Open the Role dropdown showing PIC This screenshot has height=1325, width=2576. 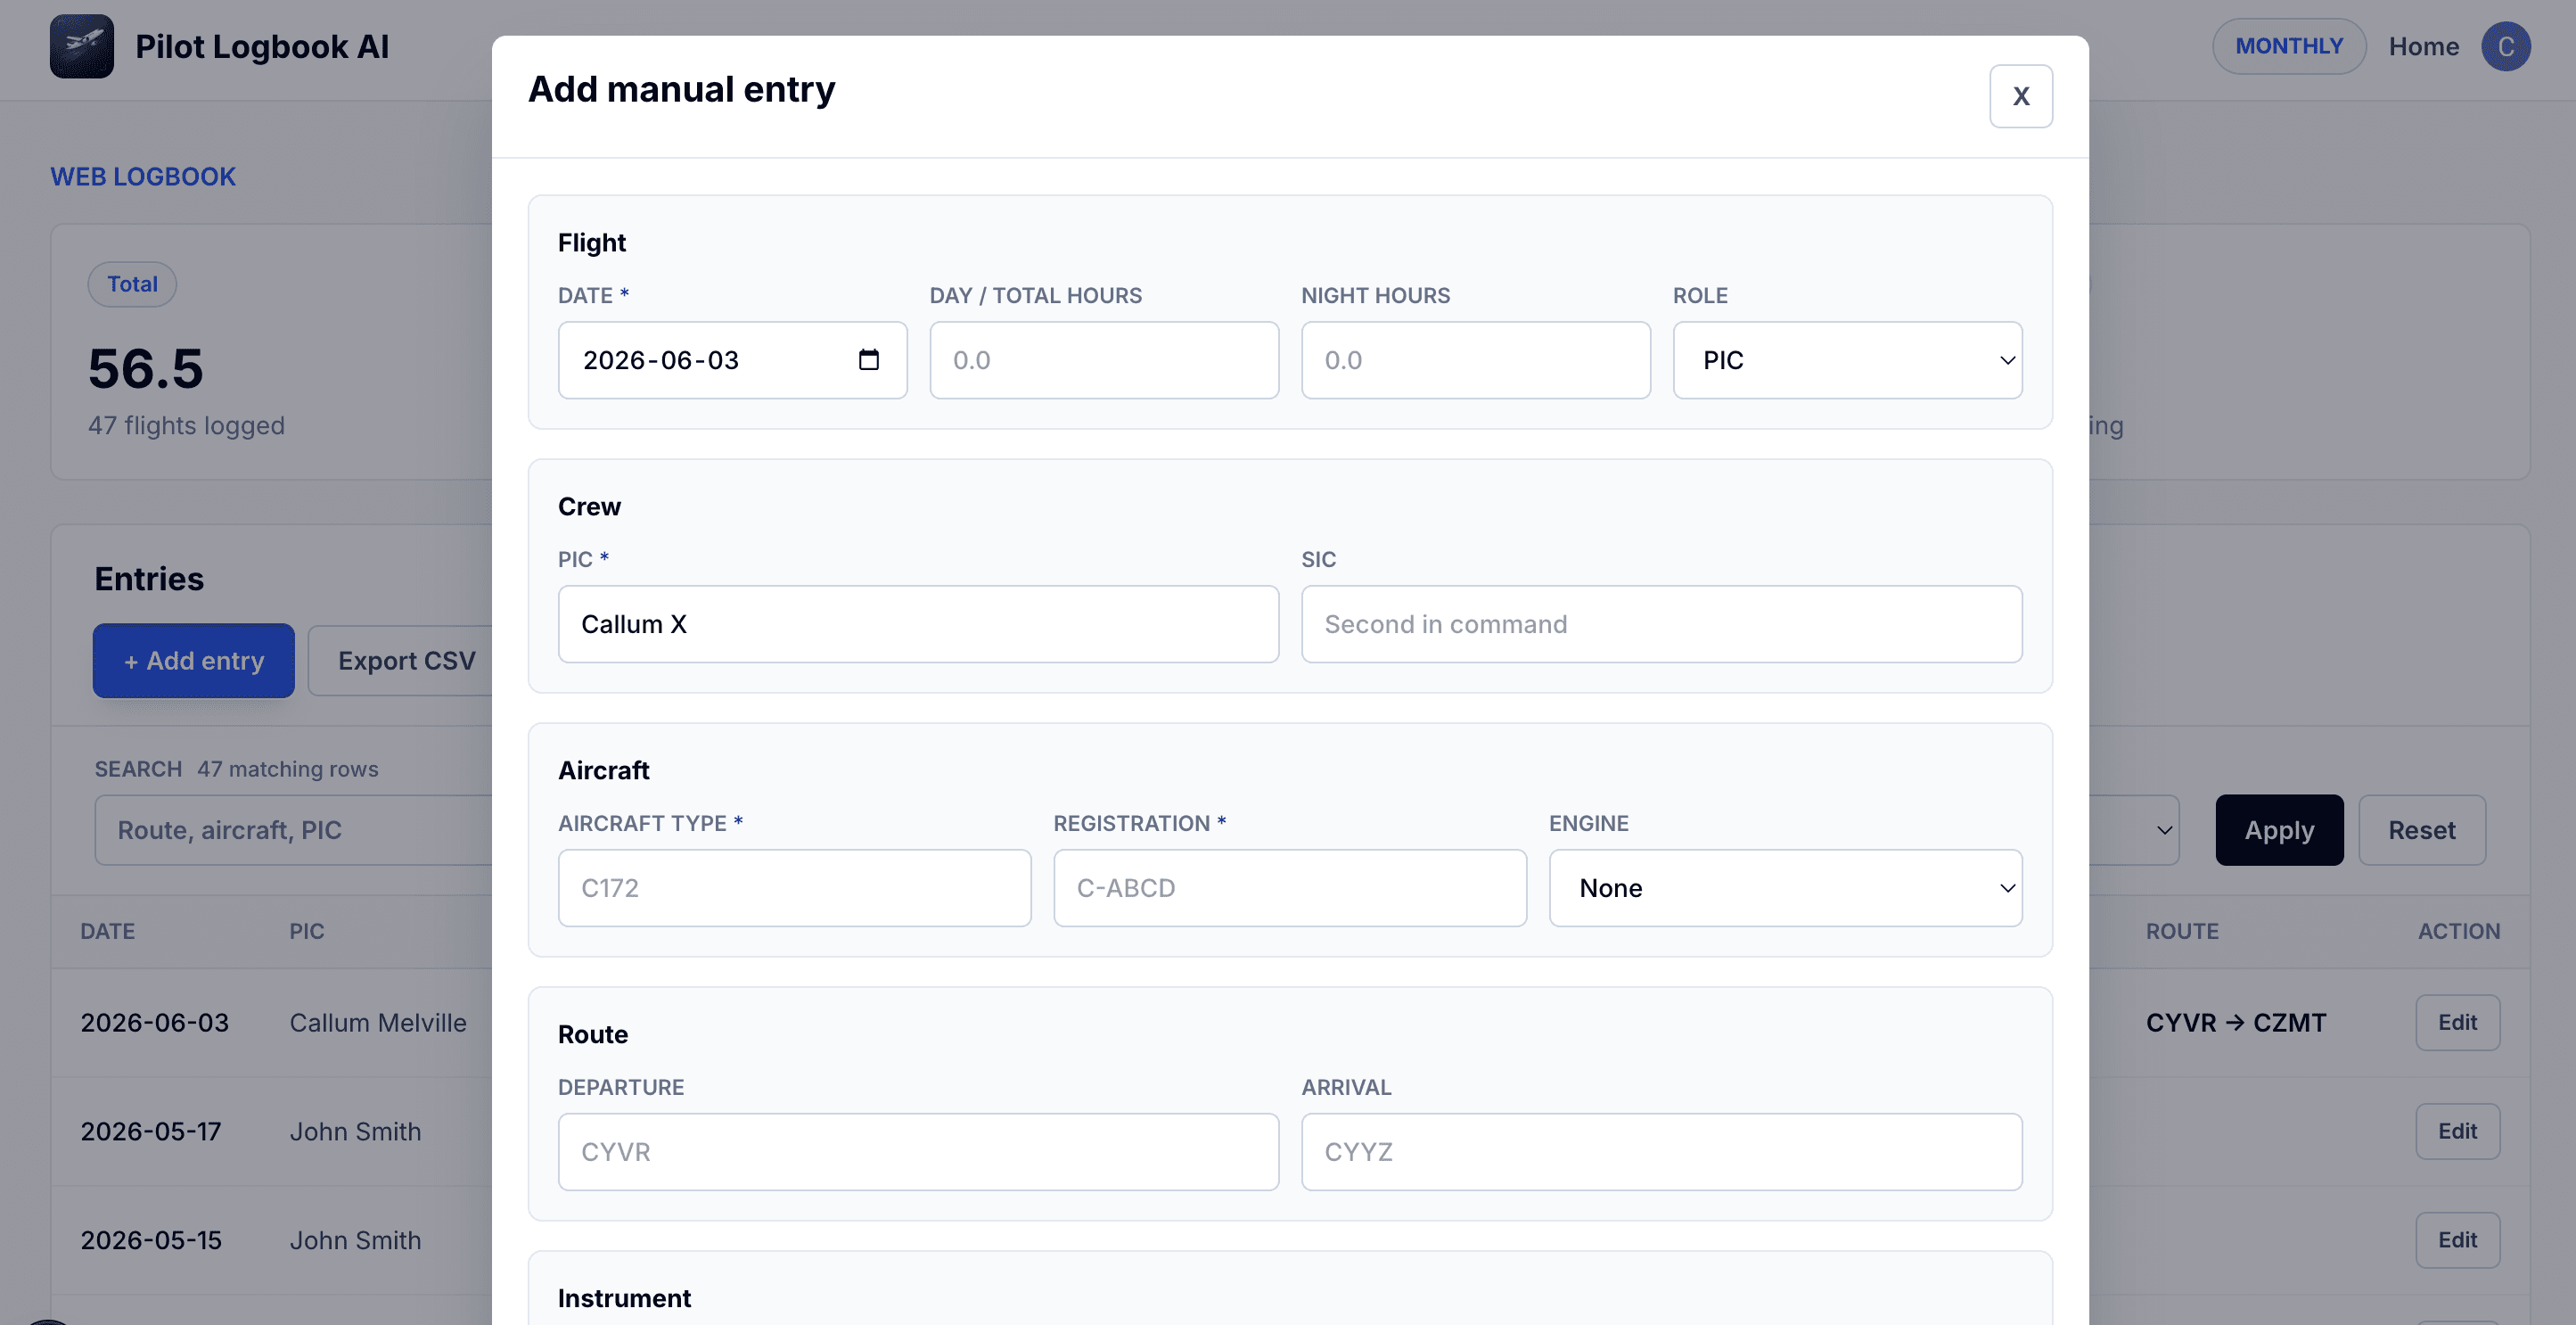point(1847,360)
